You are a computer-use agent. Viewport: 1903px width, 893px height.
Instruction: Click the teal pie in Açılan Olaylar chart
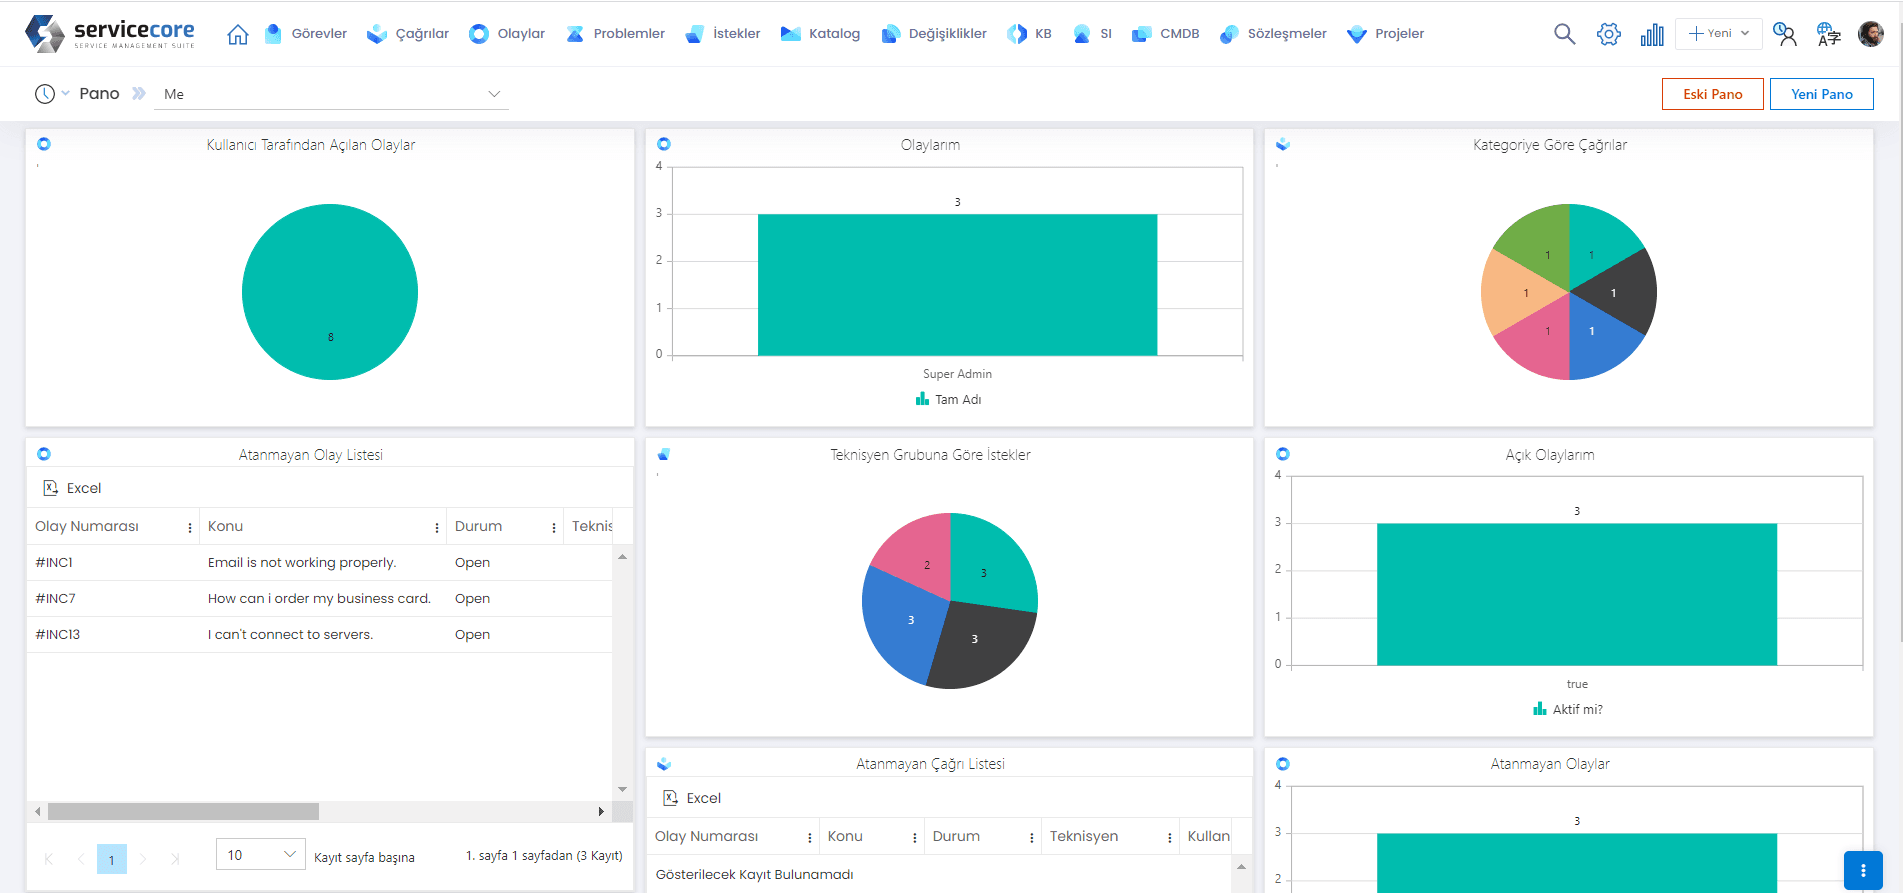[x=330, y=292]
